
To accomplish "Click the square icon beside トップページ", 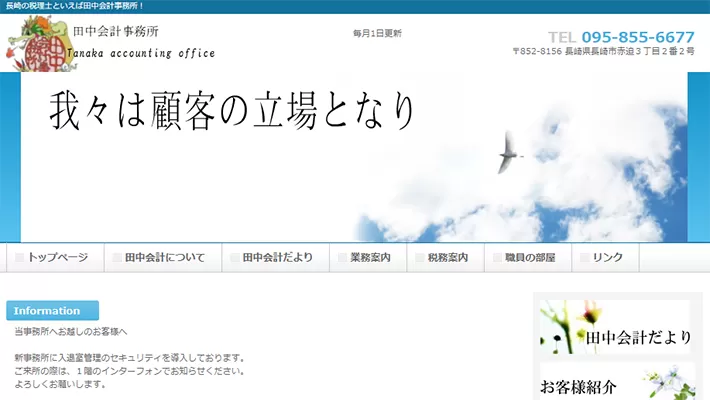I will pos(19,258).
